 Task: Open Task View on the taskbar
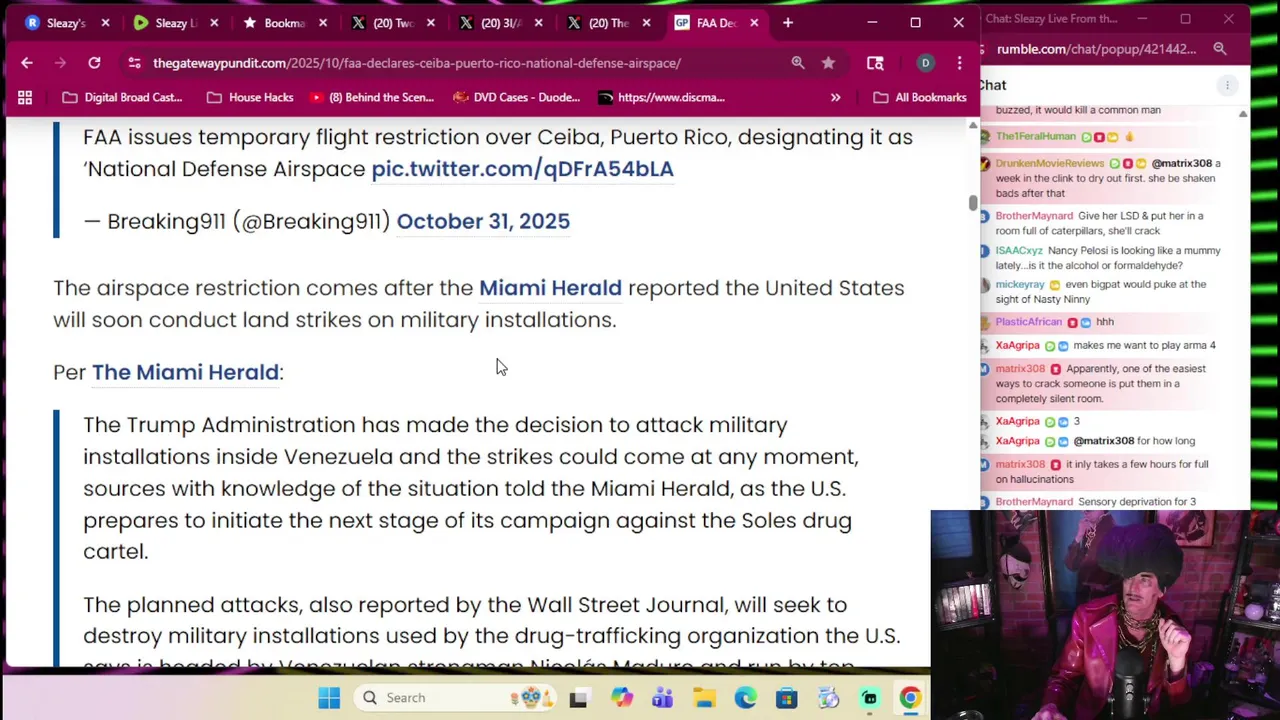[578, 698]
